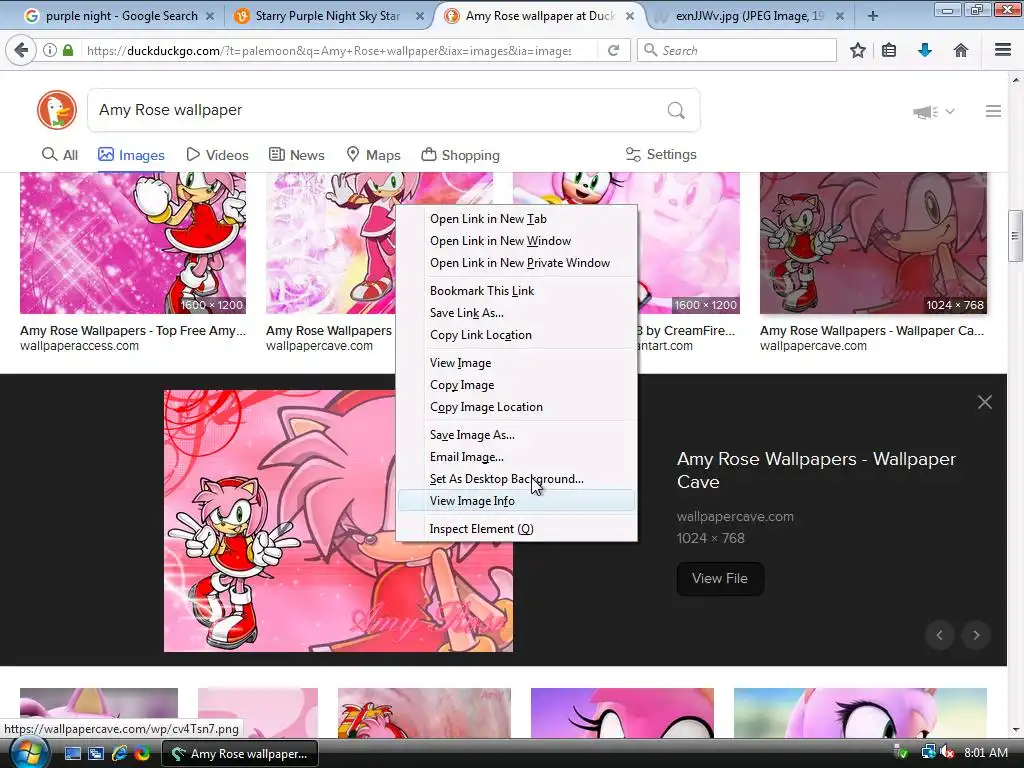
Task: Open the 1024 × 768 Amy Rose thumbnail
Action: pyautogui.click(x=873, y=243)
